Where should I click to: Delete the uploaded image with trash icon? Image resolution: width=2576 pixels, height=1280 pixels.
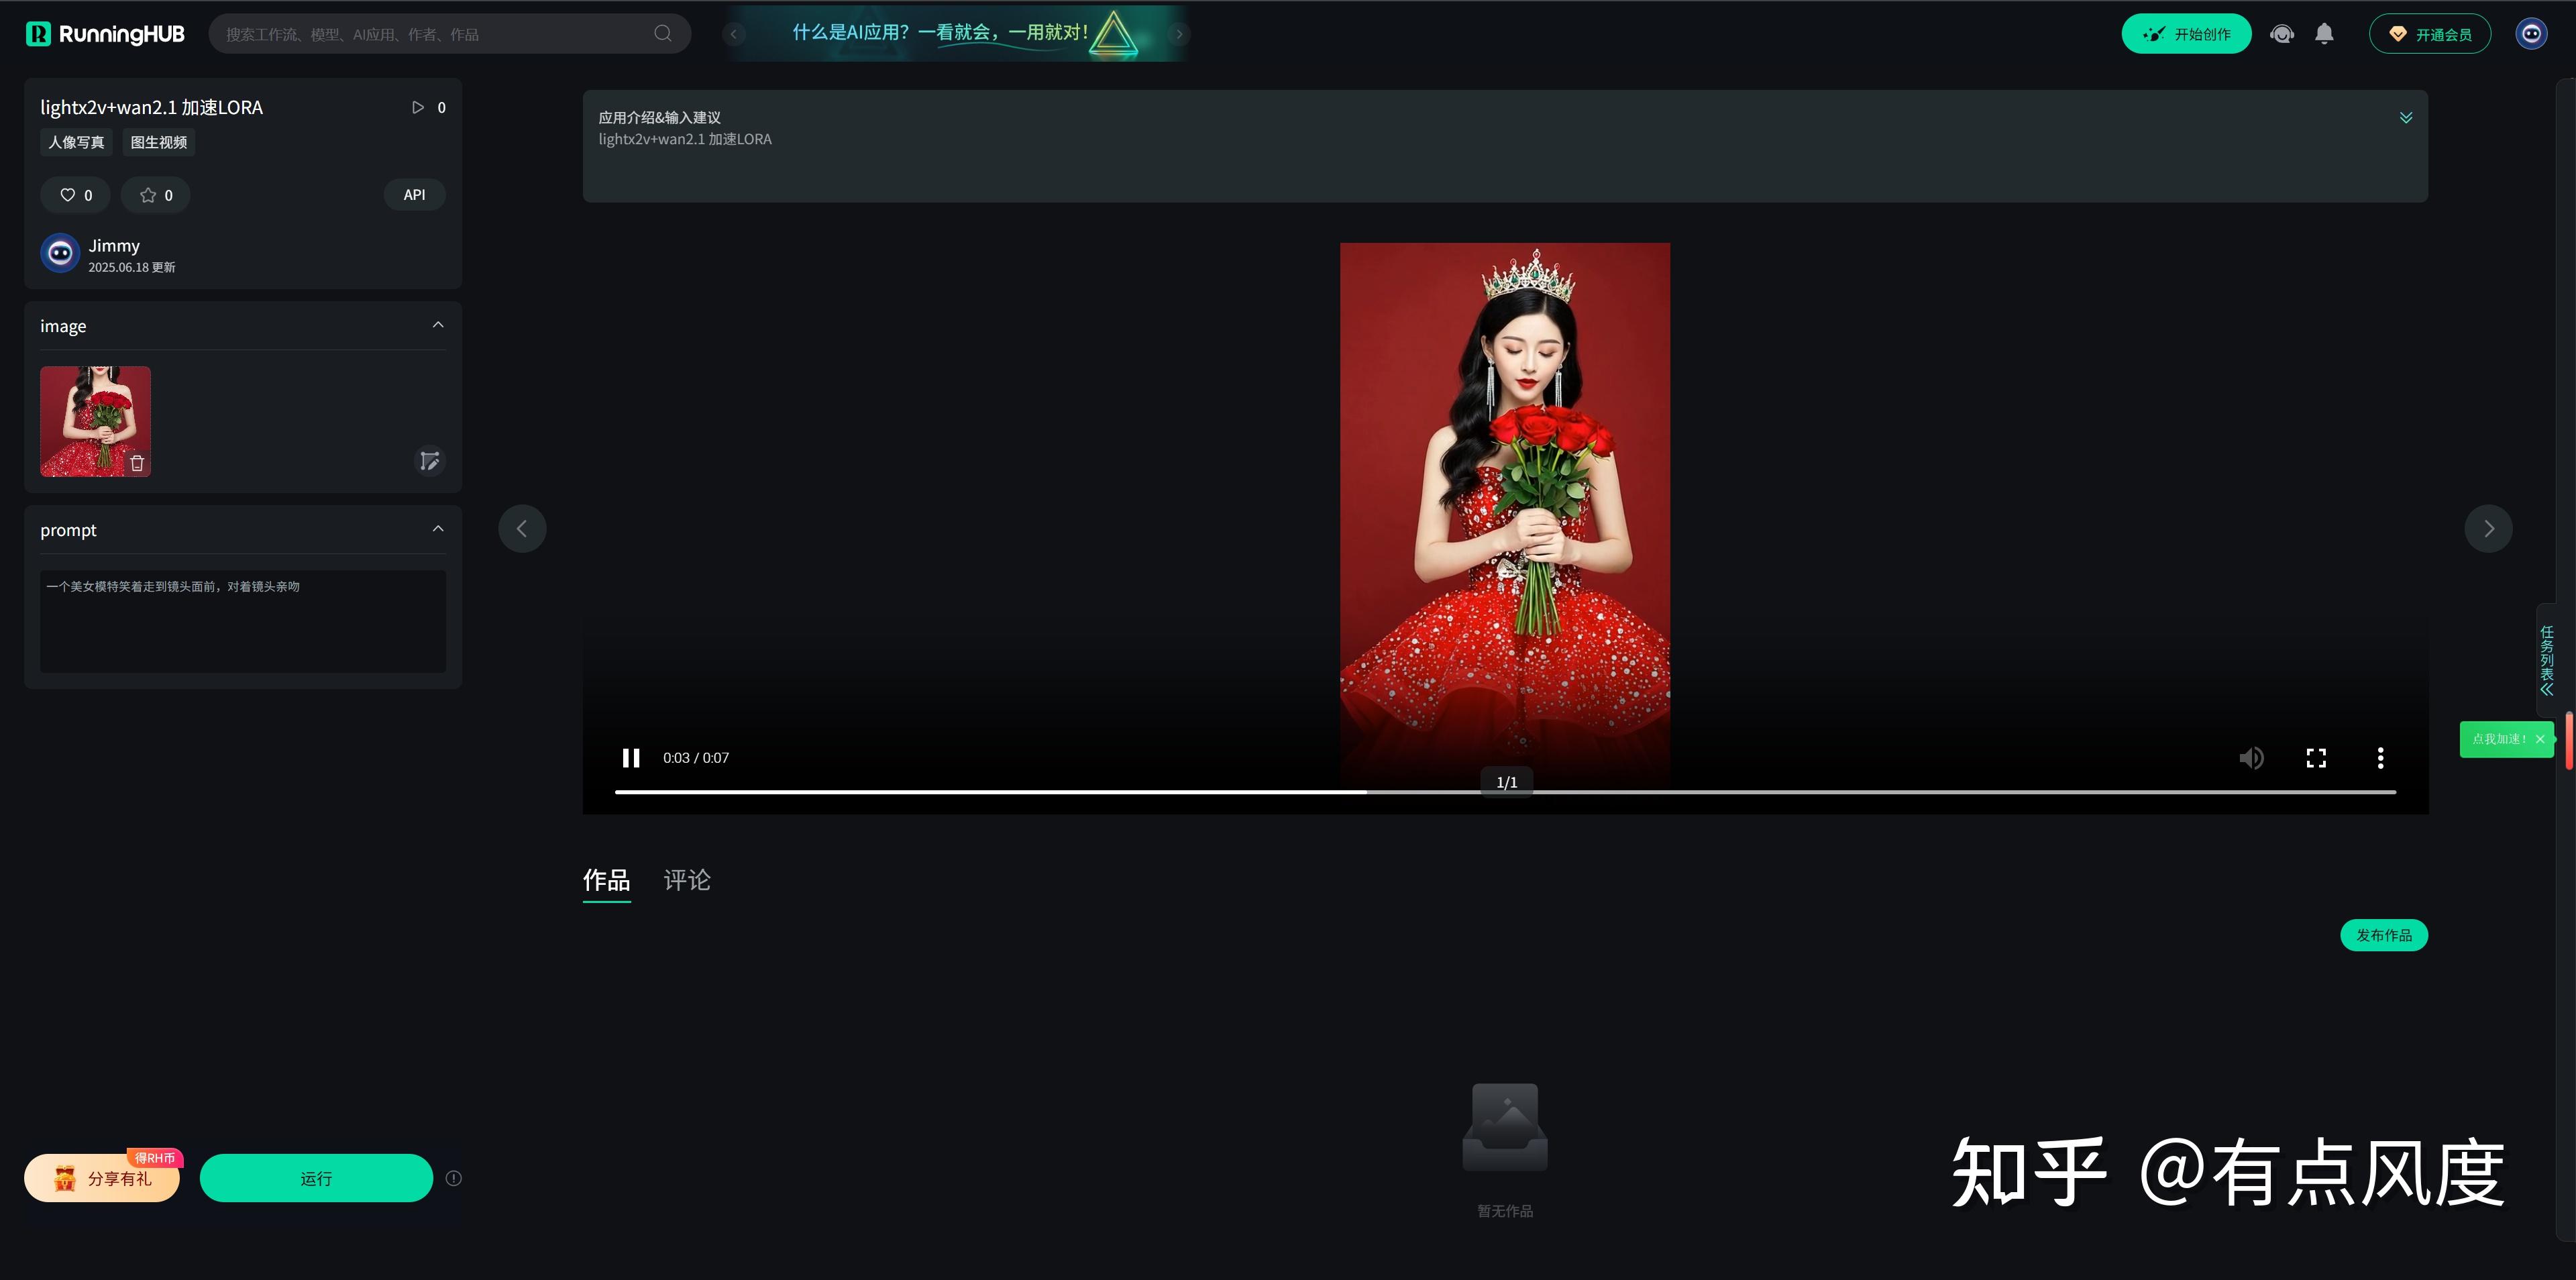137,463
